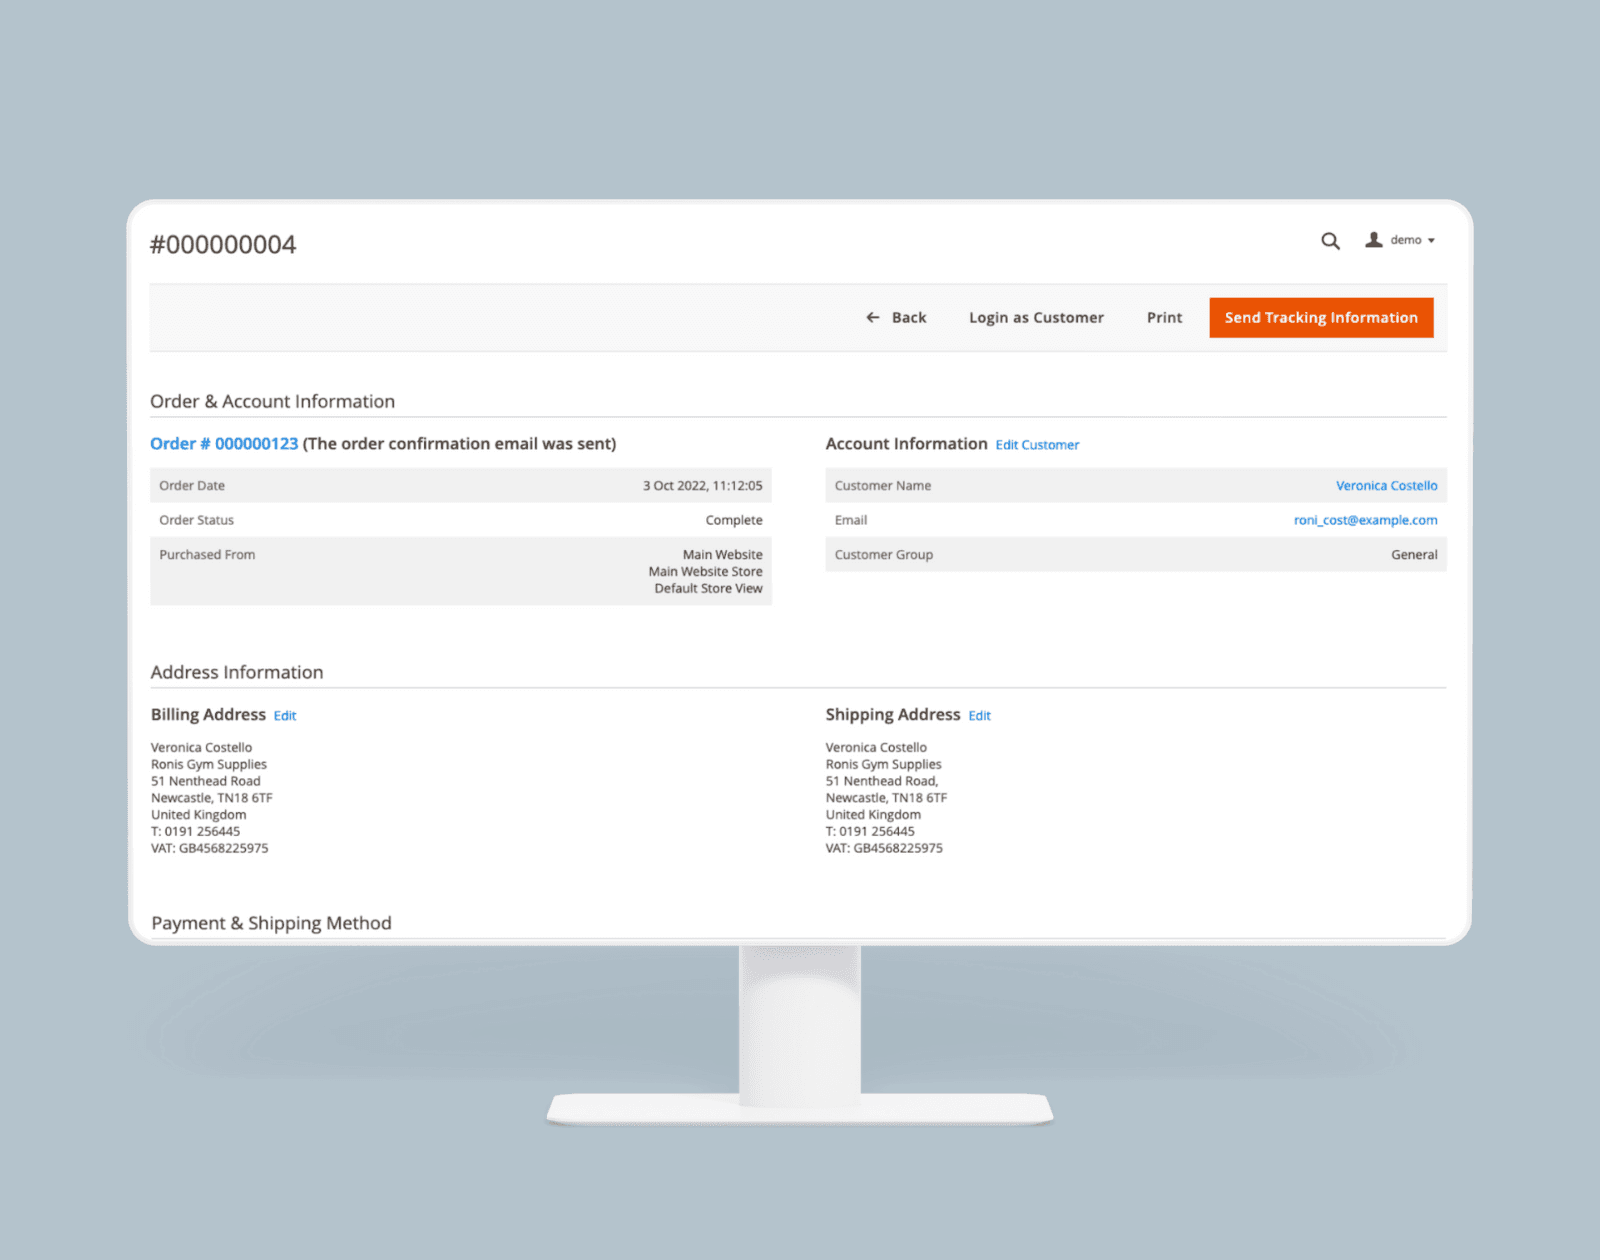The width and height of the screenshot is (1600, 1260).
Task: Click the roni_cost@example.com email link
Action: click(1365, 520)
